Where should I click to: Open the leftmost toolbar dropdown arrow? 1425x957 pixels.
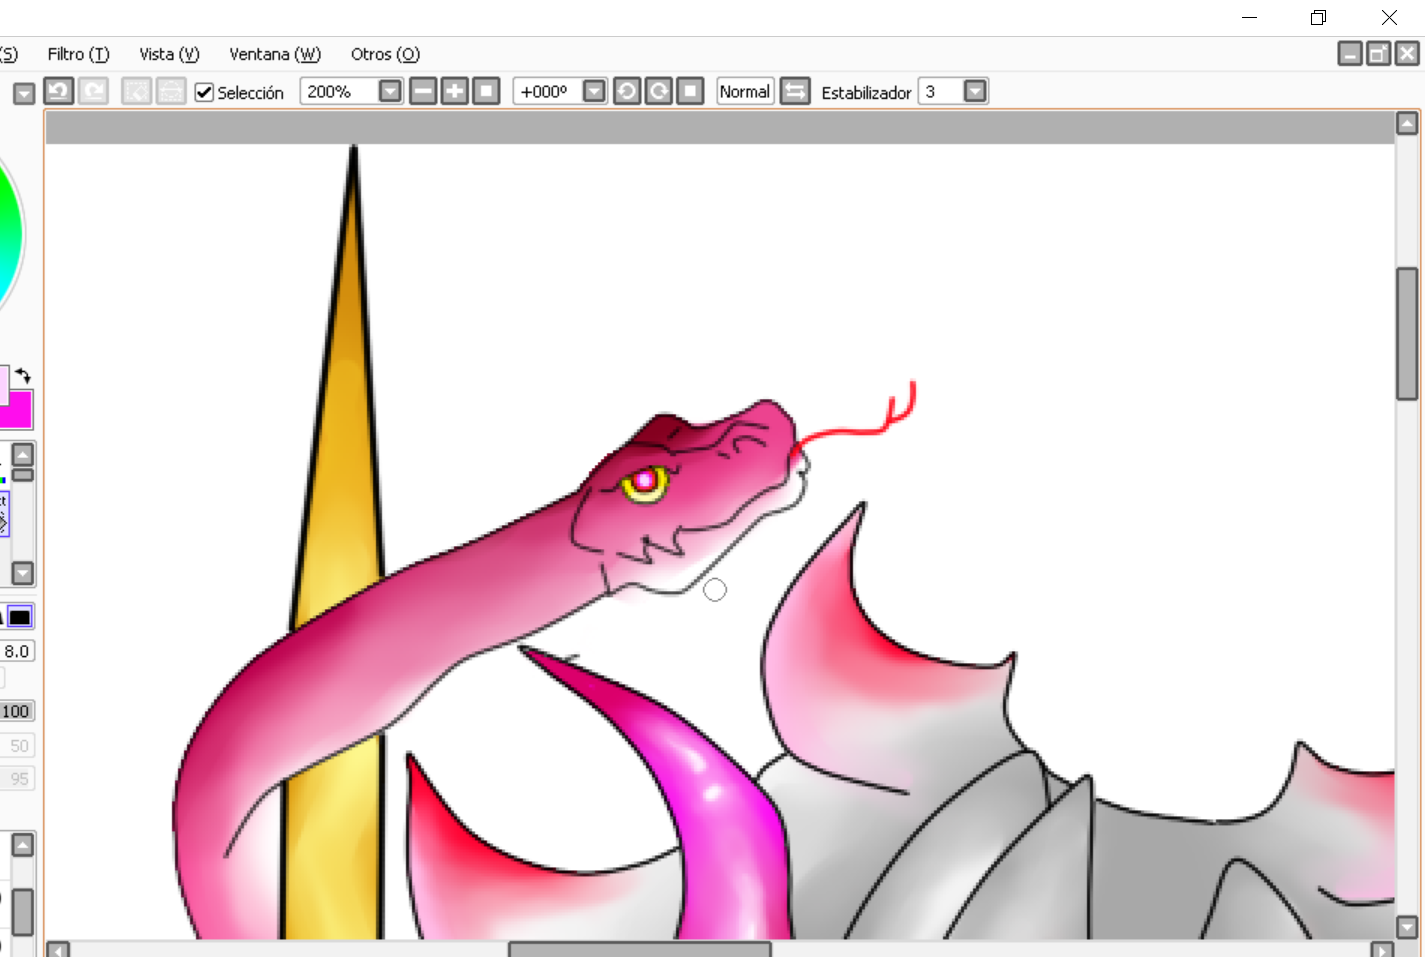click(24, 94)
